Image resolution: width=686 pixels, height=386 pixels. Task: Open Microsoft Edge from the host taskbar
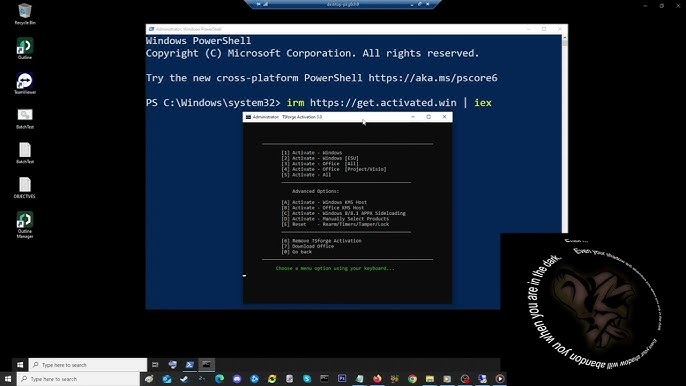(x=219, y=379)
